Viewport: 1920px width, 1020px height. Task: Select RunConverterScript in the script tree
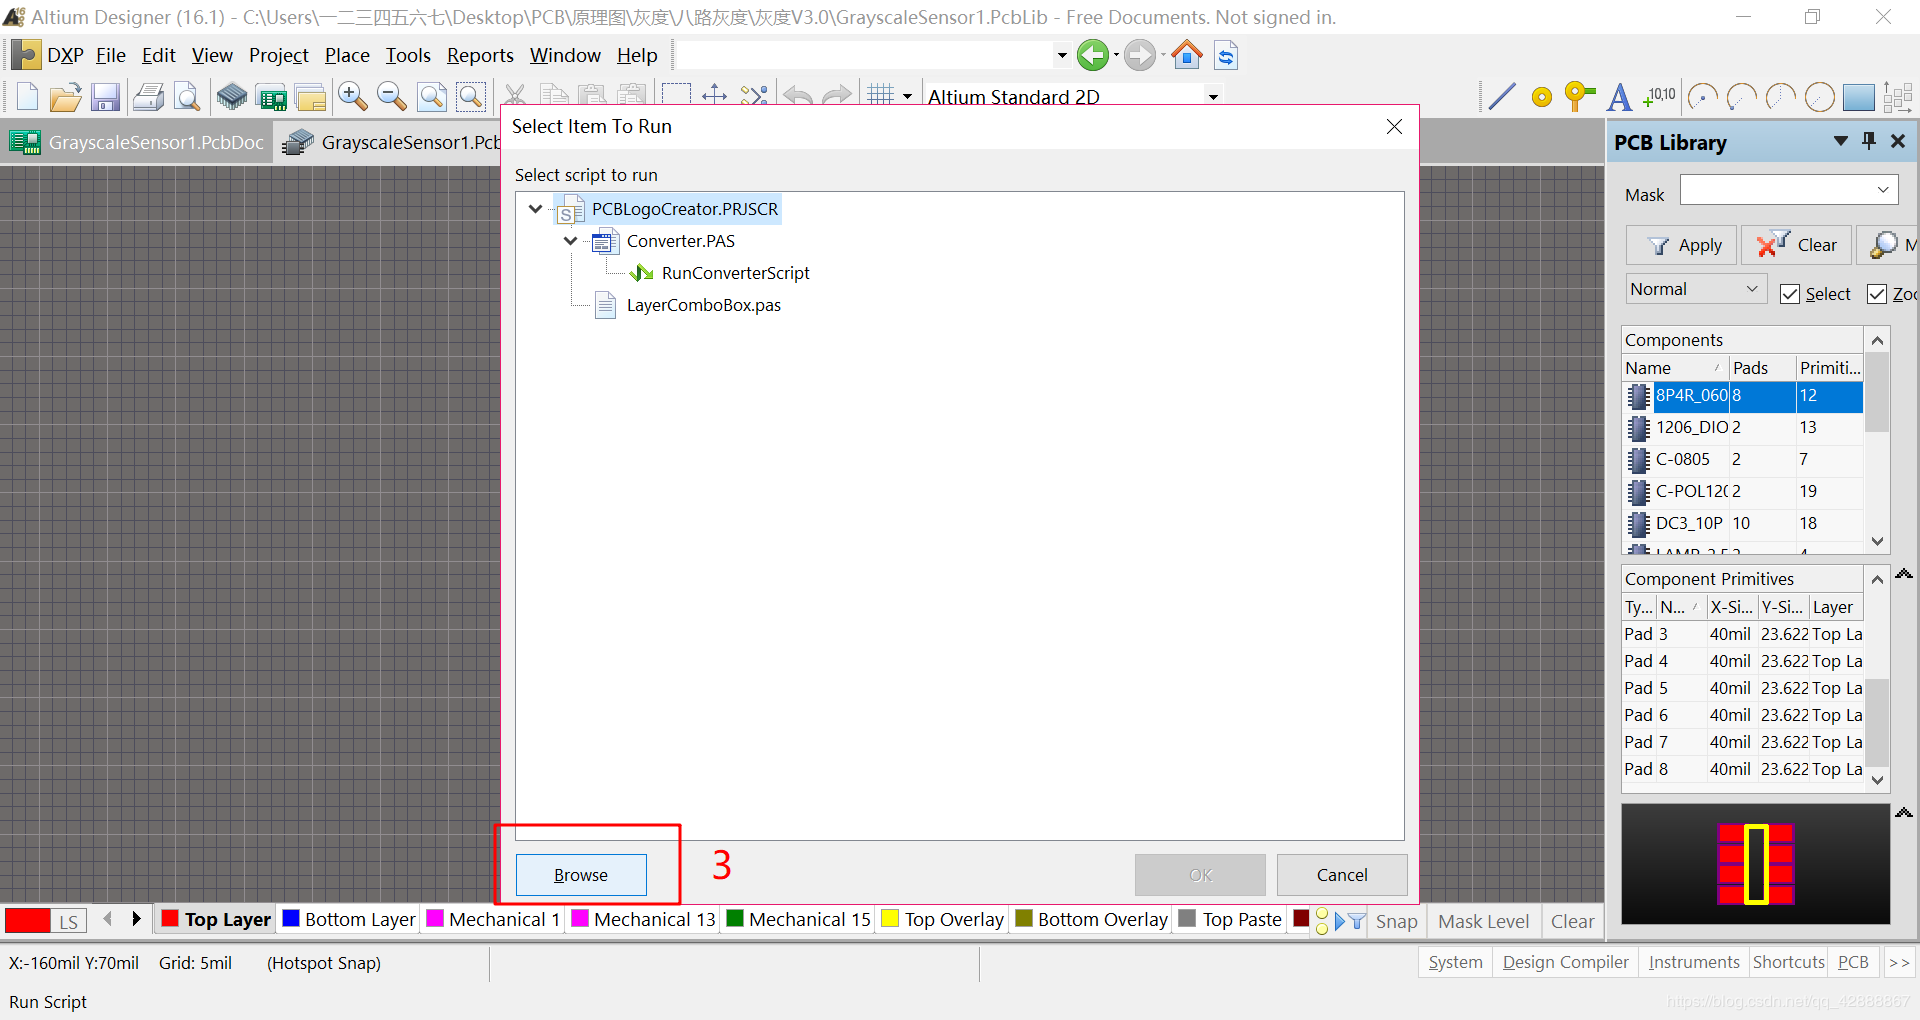pos(735,273)
